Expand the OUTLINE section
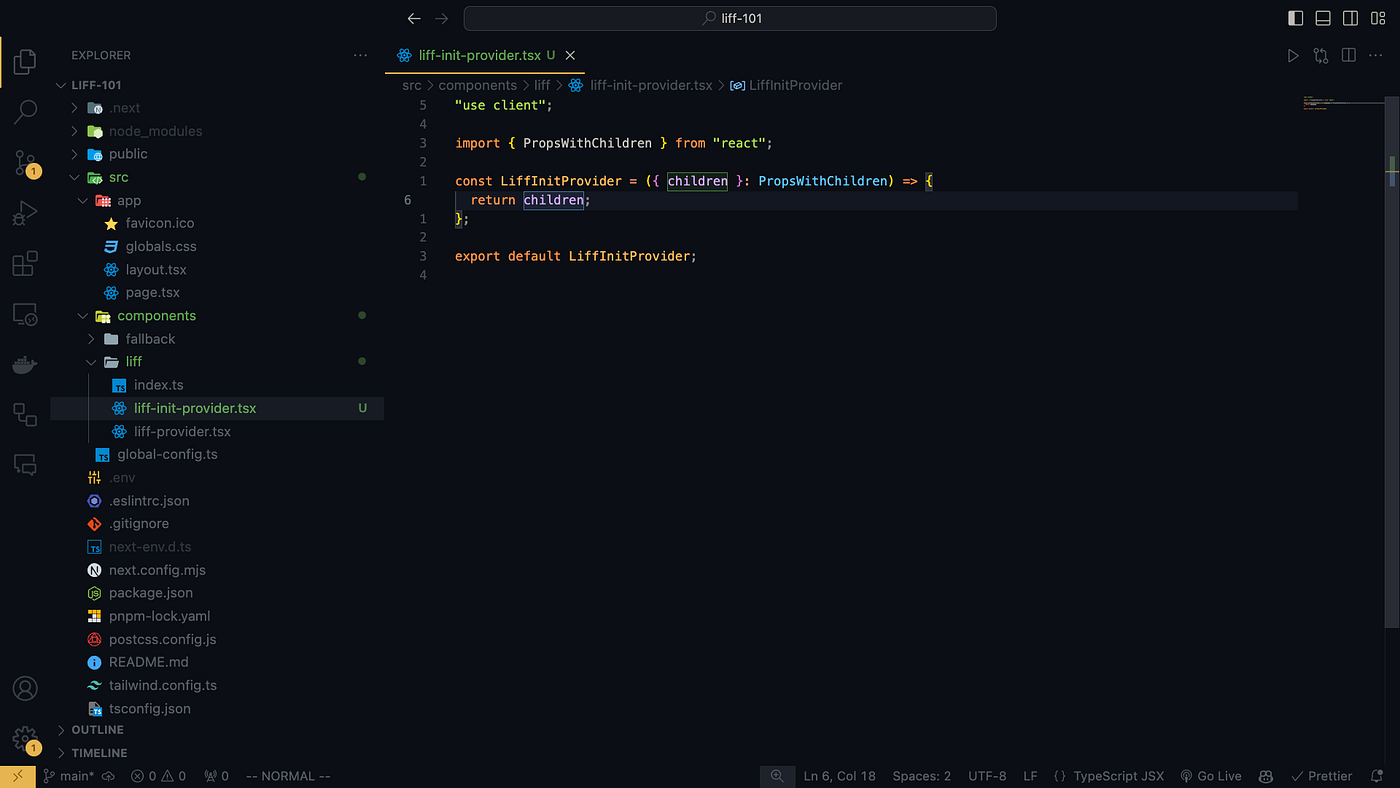 (x=217, y=730)
